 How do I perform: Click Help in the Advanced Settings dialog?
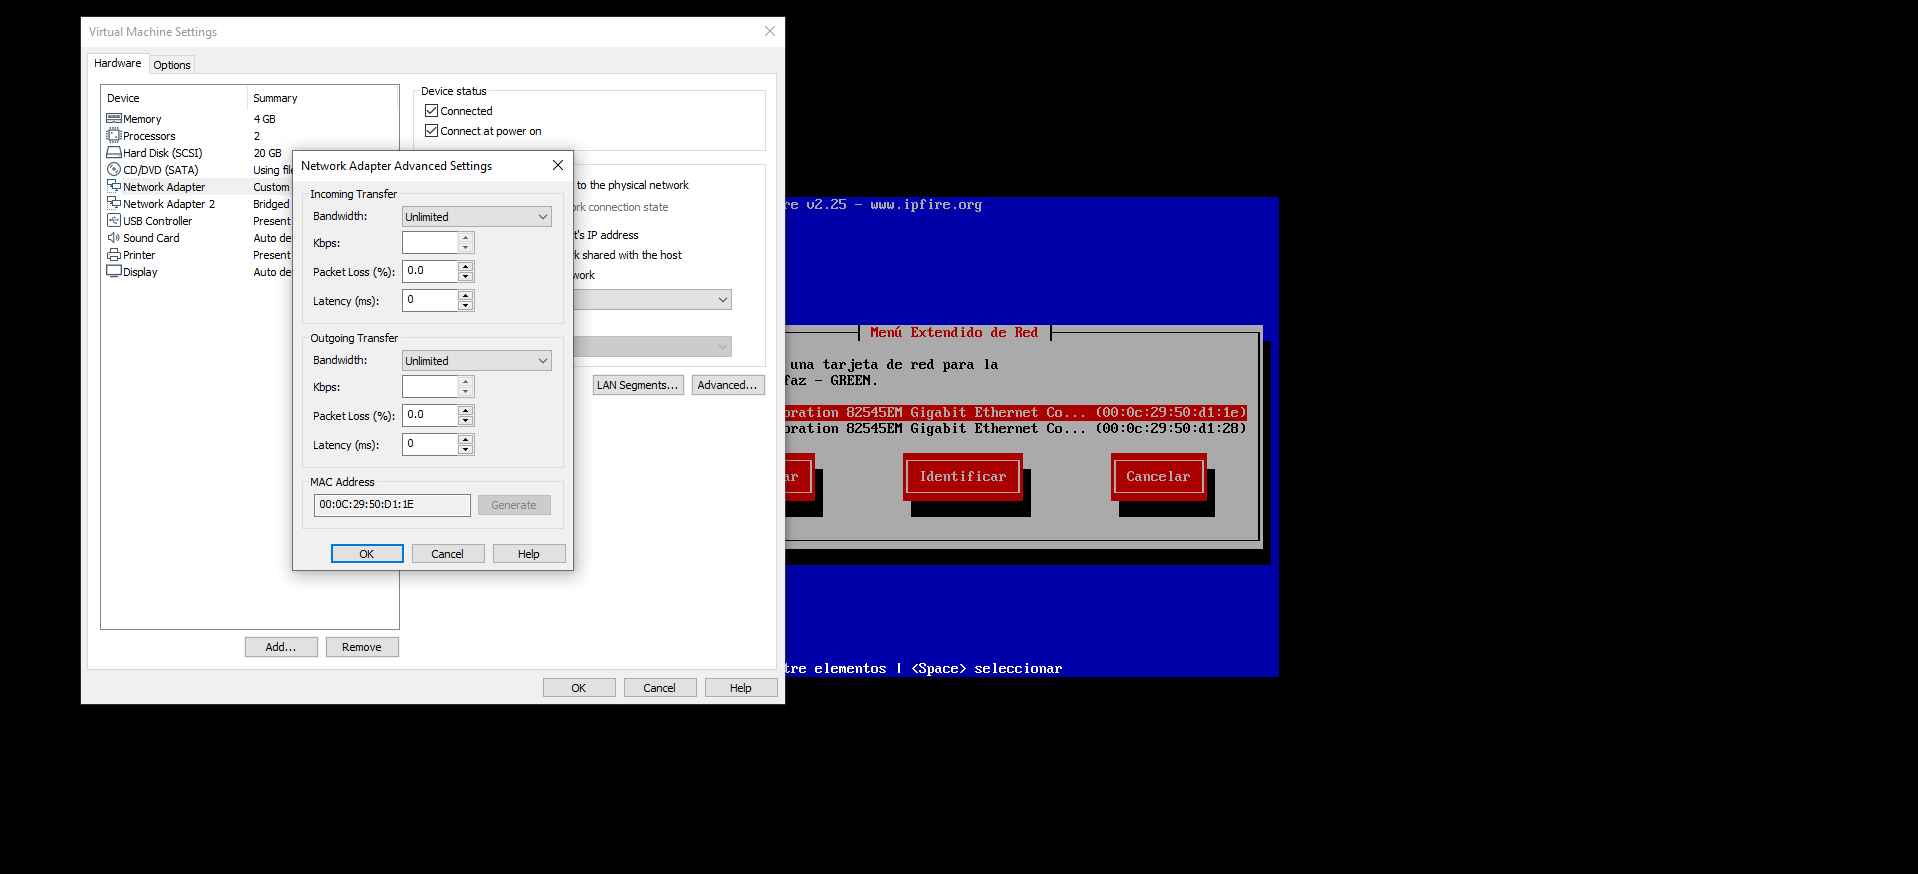point(529,554)
